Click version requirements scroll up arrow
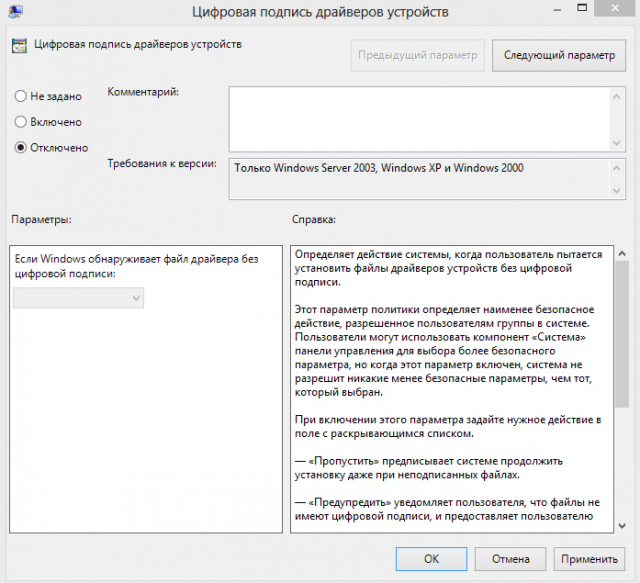This screenshot has width=640, height=583. (x=617, y=168)
